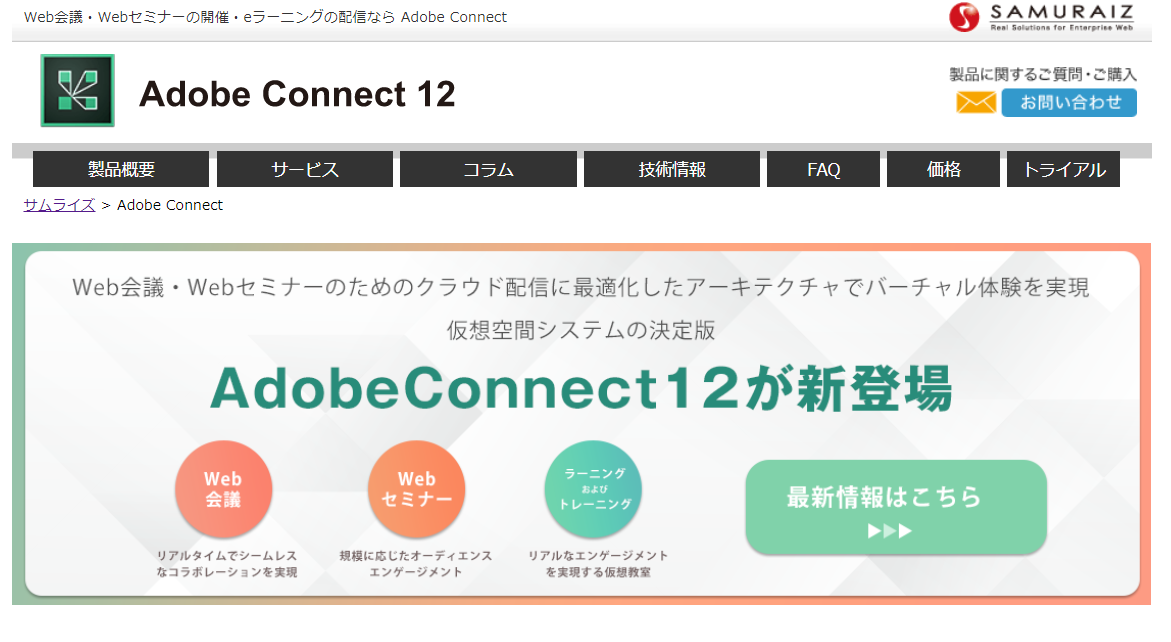Open the コラム menu
Viewport: 1171px width, 642px height.
click(488, 169)
